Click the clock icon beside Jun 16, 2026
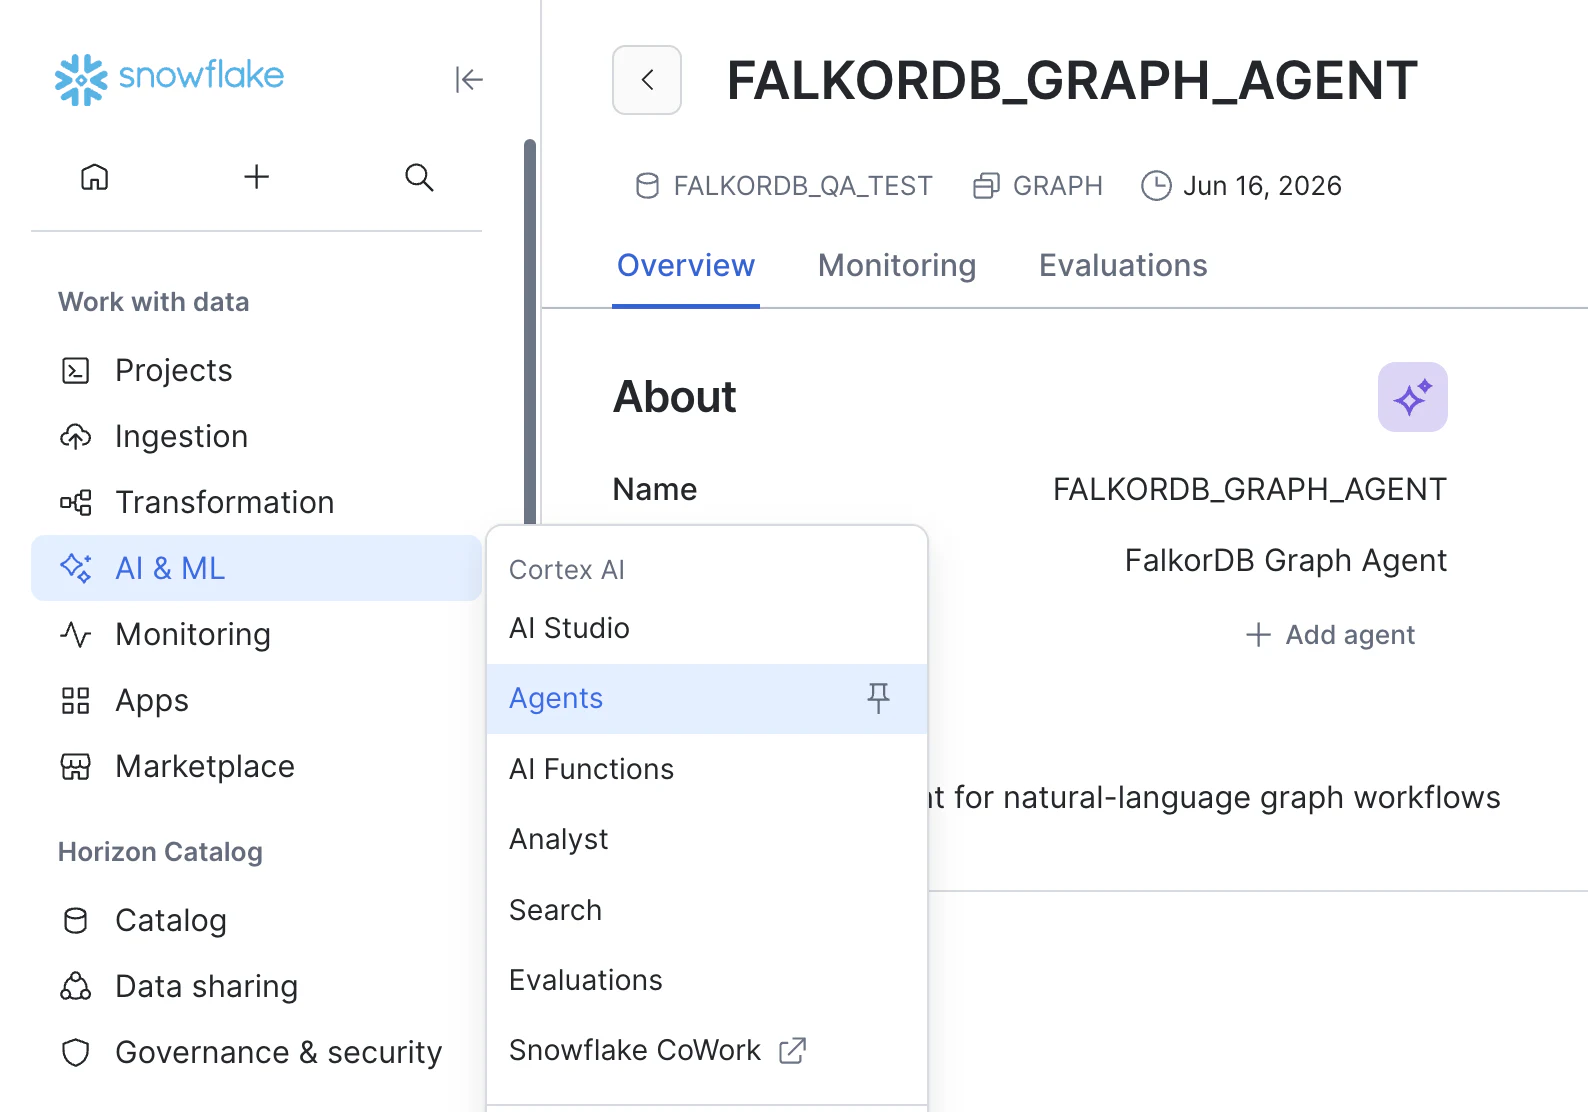The width and height of the screenshot is (1588, 1112). tap(1156, 186)
